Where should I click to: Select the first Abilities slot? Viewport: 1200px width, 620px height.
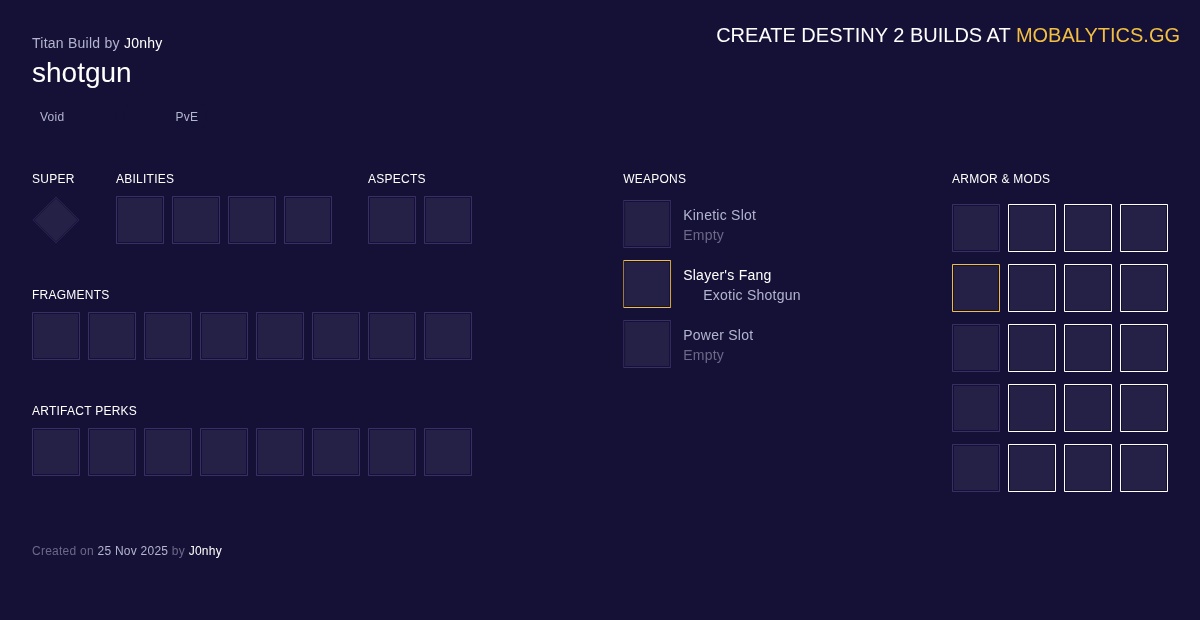140,220
